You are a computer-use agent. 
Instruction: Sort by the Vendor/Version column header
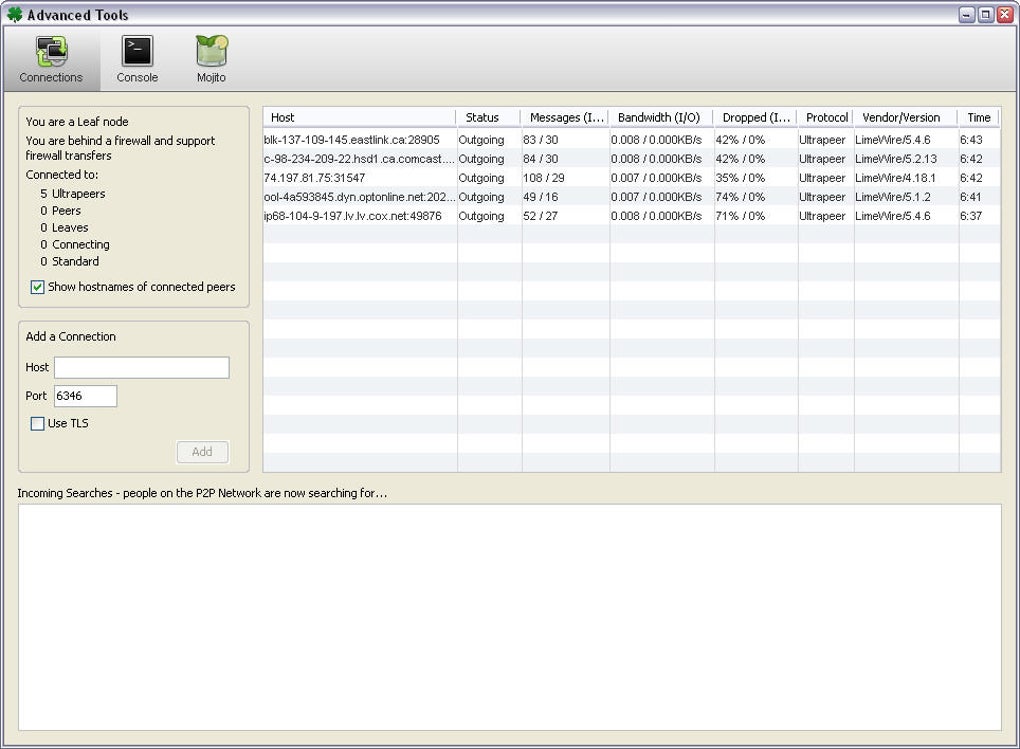coord(906,118)
